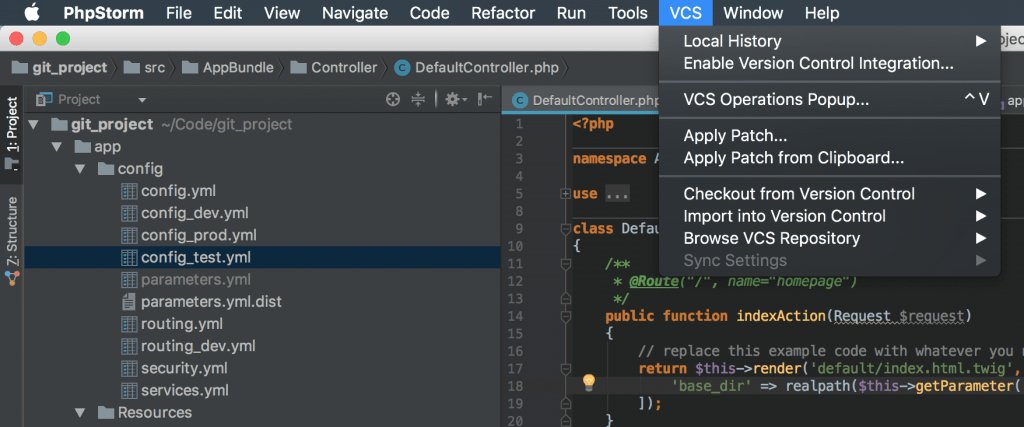Select config.yml in project tree
Screen dimensions: 1024x427
coord(178,191)
